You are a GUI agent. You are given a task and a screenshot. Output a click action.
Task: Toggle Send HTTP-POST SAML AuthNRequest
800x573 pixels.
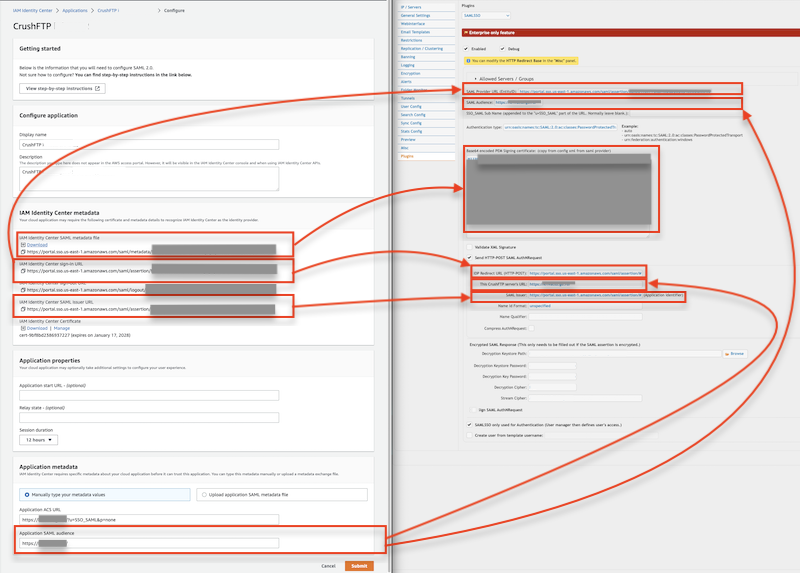click(x=469, y=258)
